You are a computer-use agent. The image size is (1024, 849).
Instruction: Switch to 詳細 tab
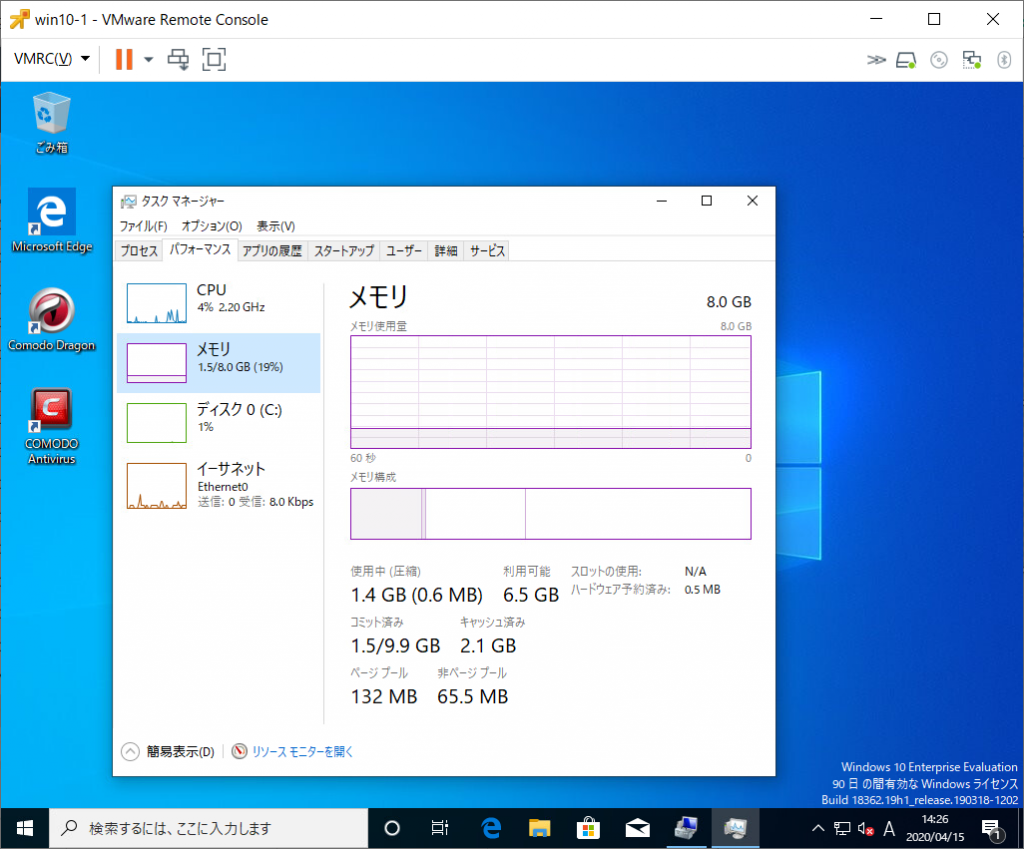(445, 251)
